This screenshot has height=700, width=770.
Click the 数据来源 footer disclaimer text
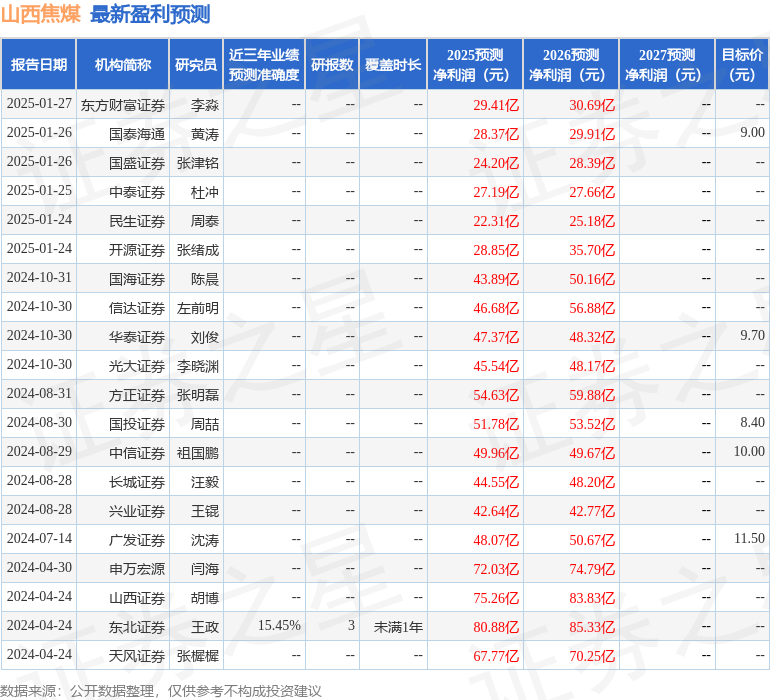161,691
